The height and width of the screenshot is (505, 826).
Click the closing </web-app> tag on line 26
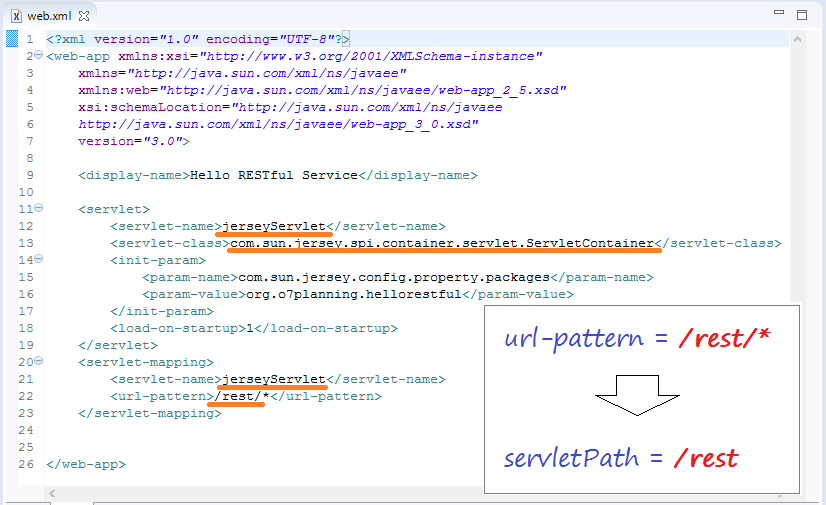pos(86,464)
